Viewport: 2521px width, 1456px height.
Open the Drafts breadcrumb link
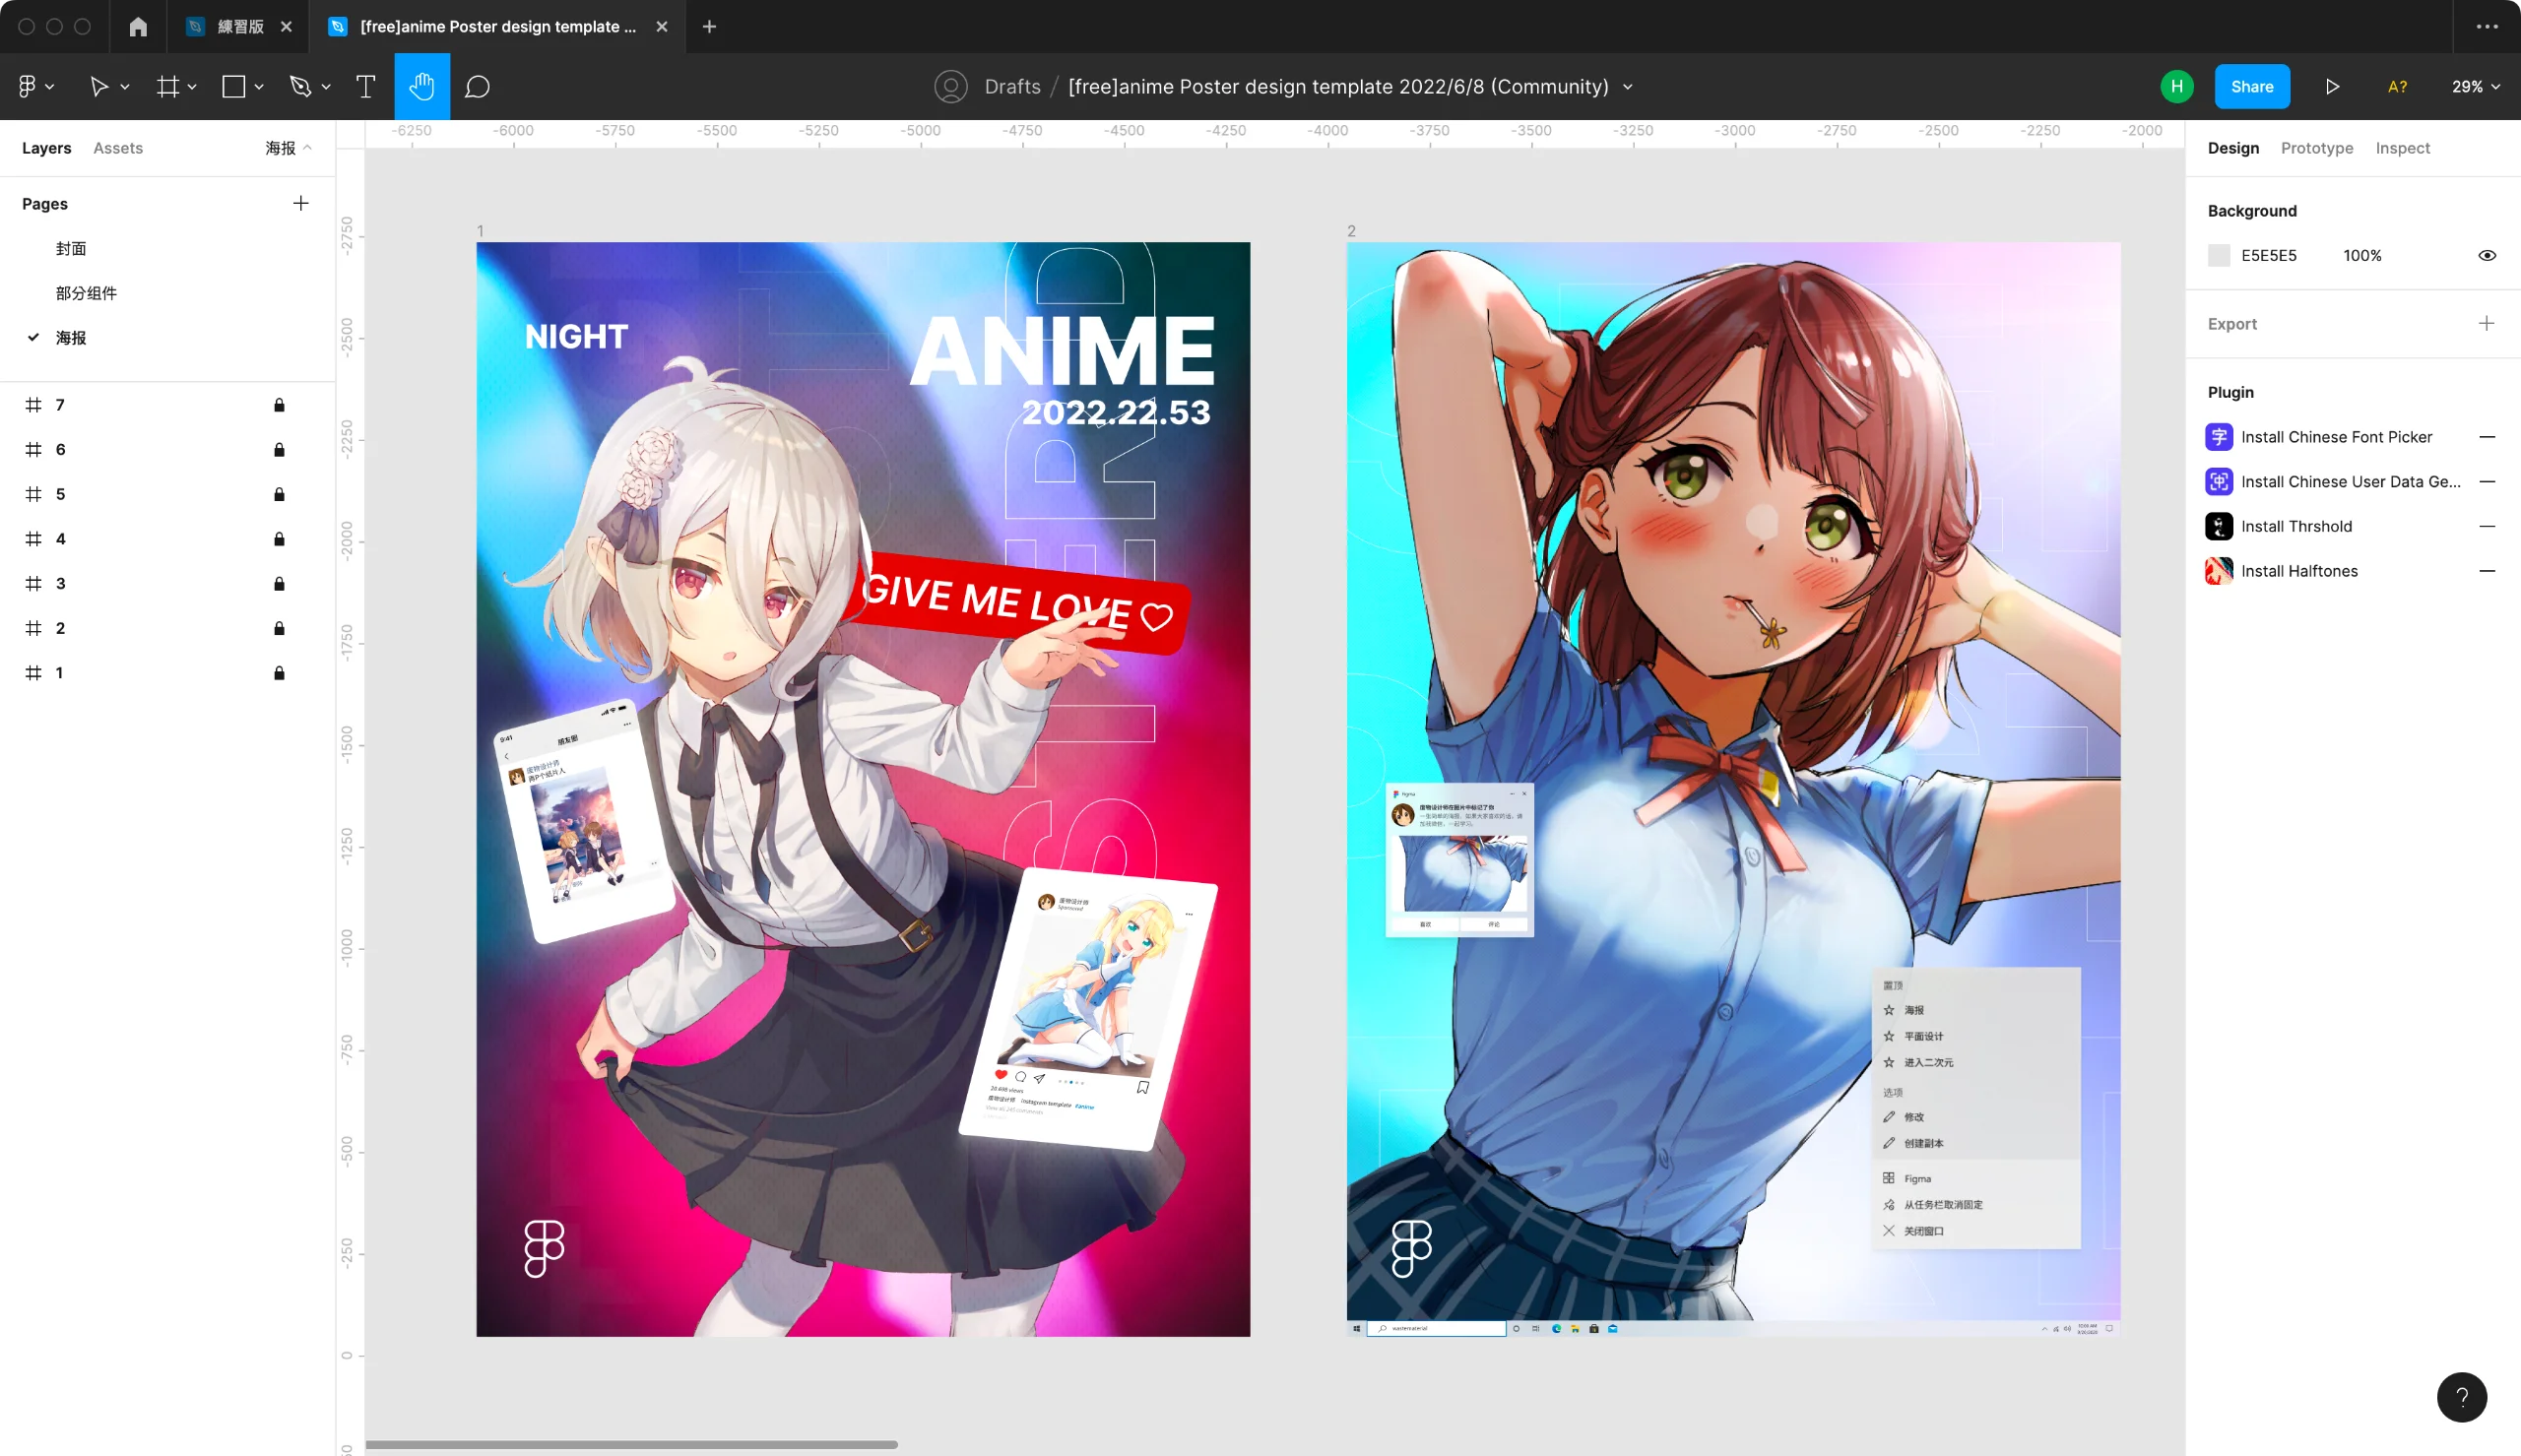click(1012, 87)
